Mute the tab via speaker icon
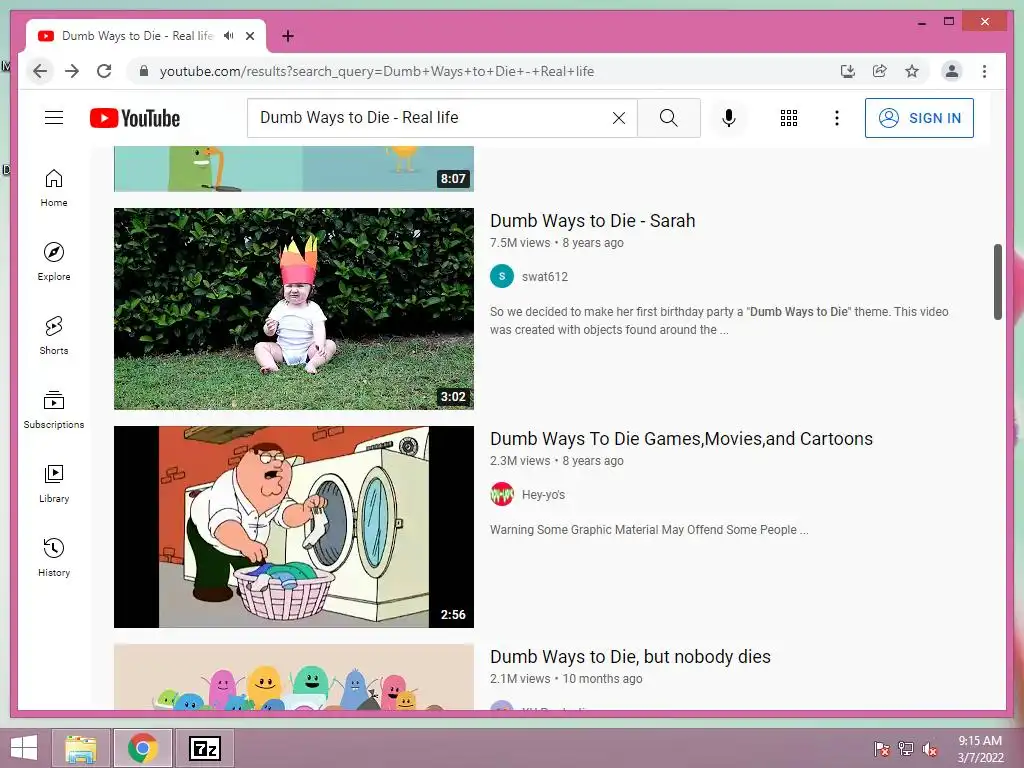Screen dimensions: 1024x768 pos(228,36)
